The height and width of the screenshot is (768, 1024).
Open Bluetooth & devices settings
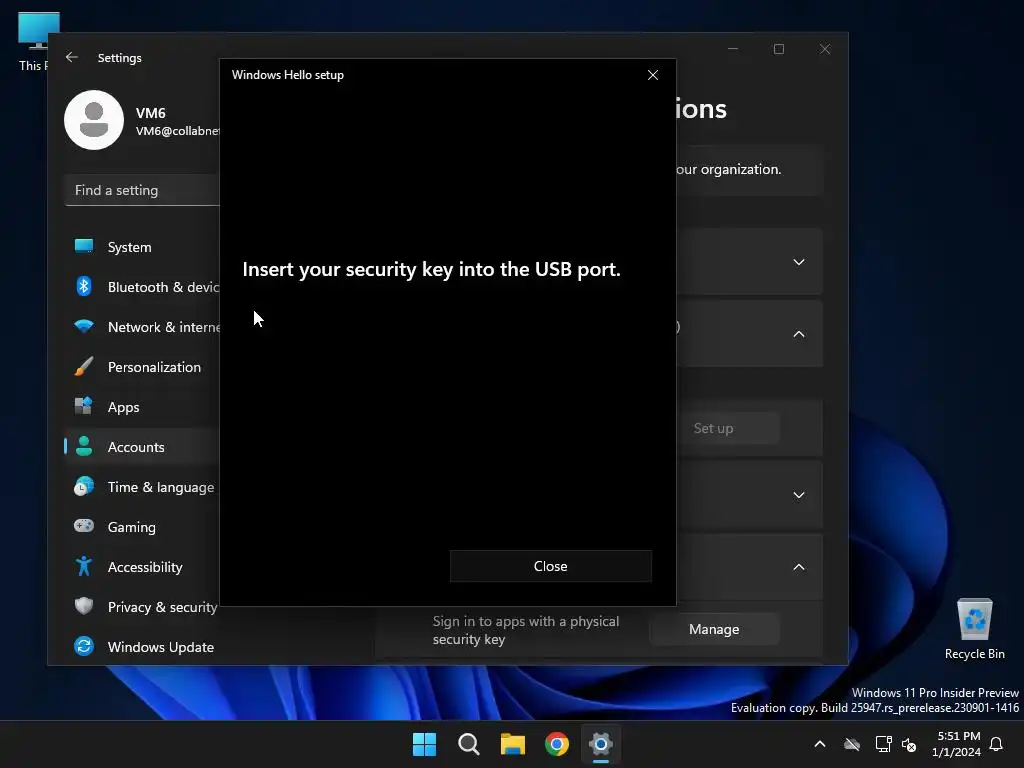pyautogui.click(x=142, y=287)
